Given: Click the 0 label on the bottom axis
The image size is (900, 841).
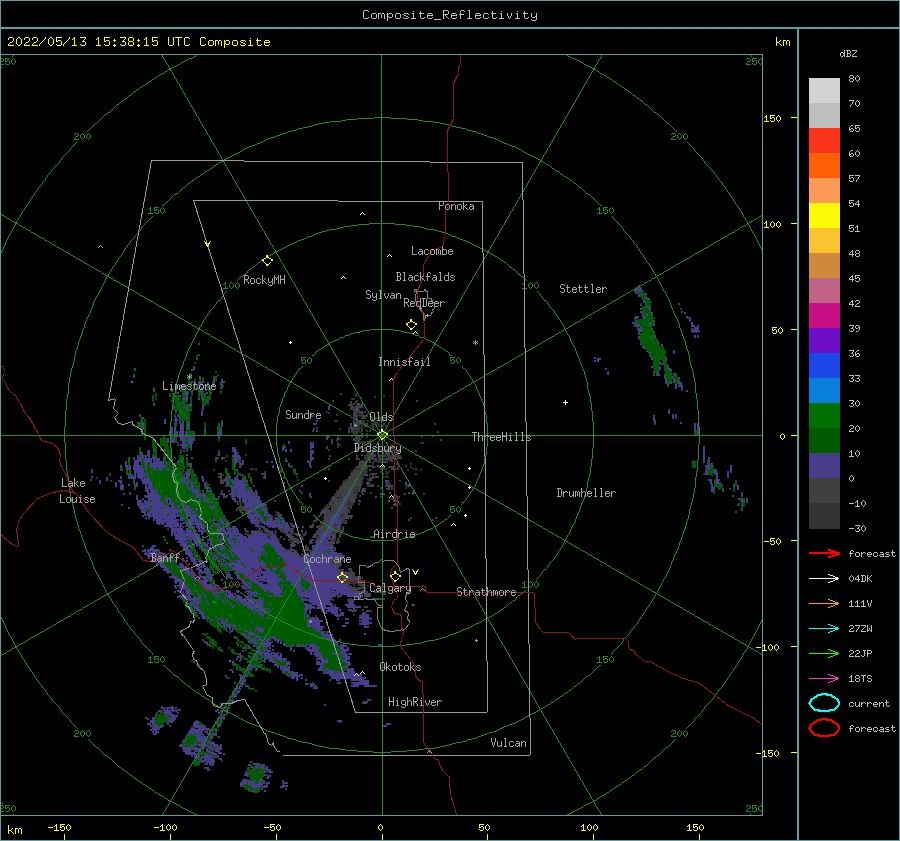Looking at the screenshot, I should point(380,827).
